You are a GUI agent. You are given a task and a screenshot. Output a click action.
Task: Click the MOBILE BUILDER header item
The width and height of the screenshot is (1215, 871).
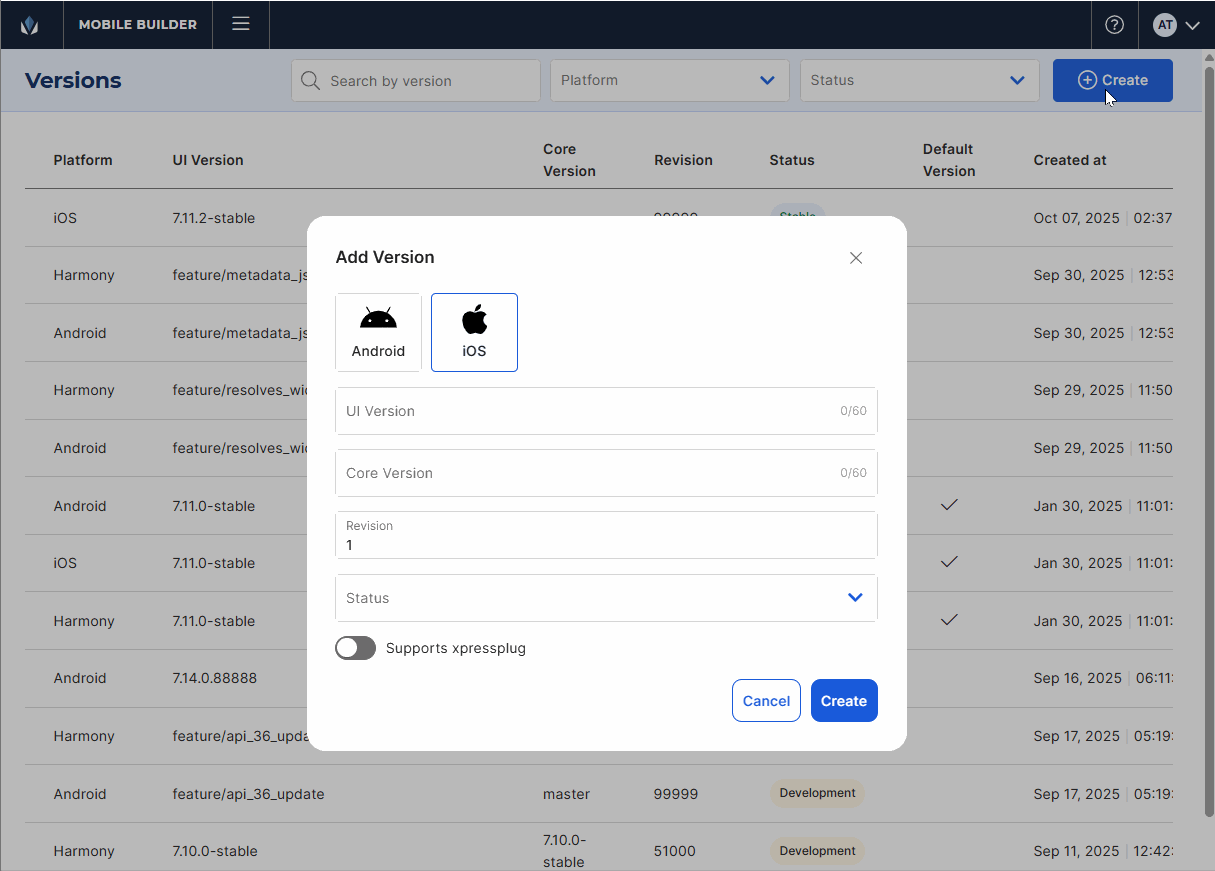[138, 25]
